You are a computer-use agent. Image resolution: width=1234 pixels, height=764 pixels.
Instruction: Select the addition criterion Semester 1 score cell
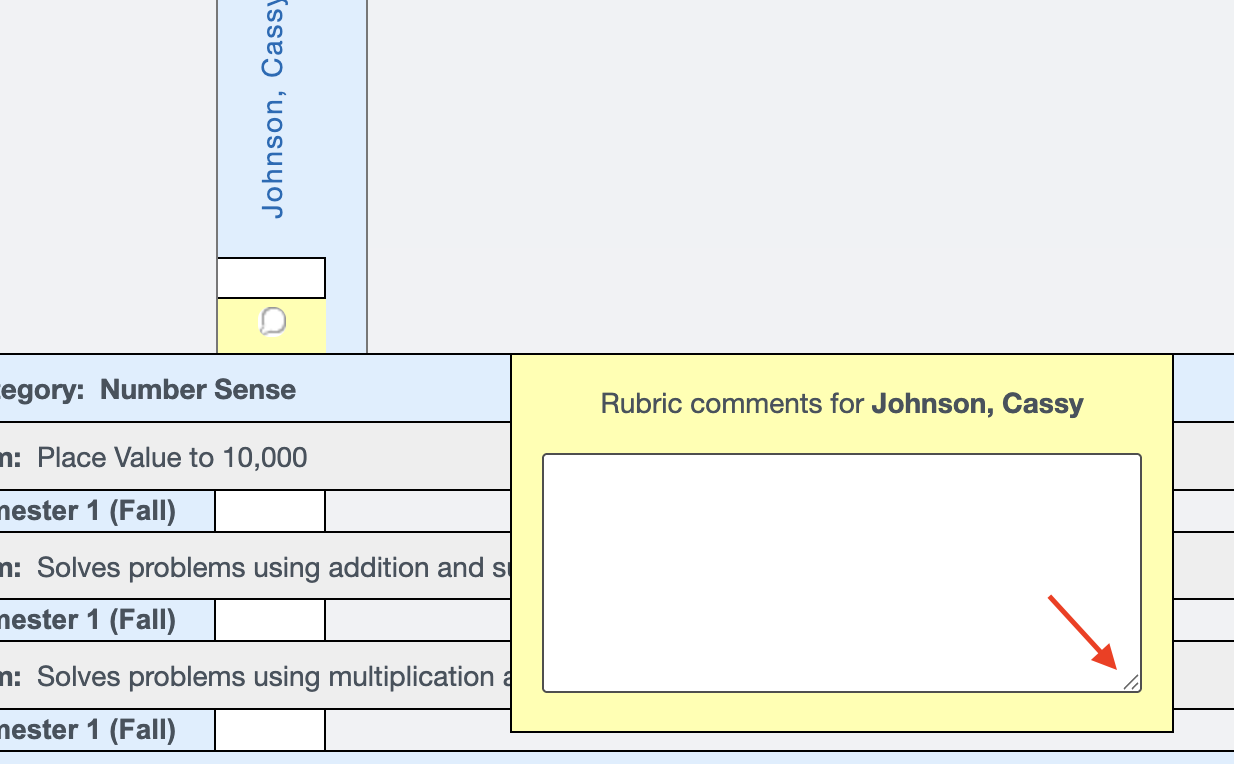pos(270,620)
